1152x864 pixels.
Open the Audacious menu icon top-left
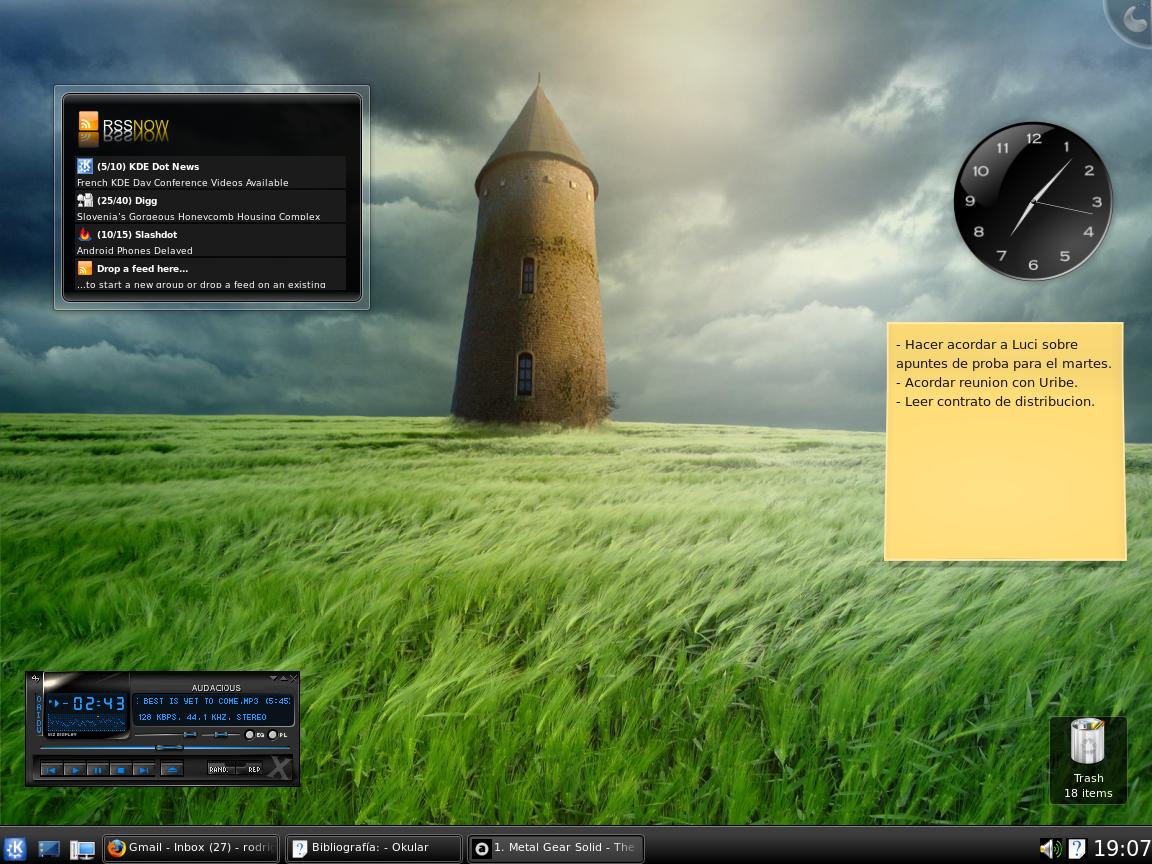click(35, 678)
